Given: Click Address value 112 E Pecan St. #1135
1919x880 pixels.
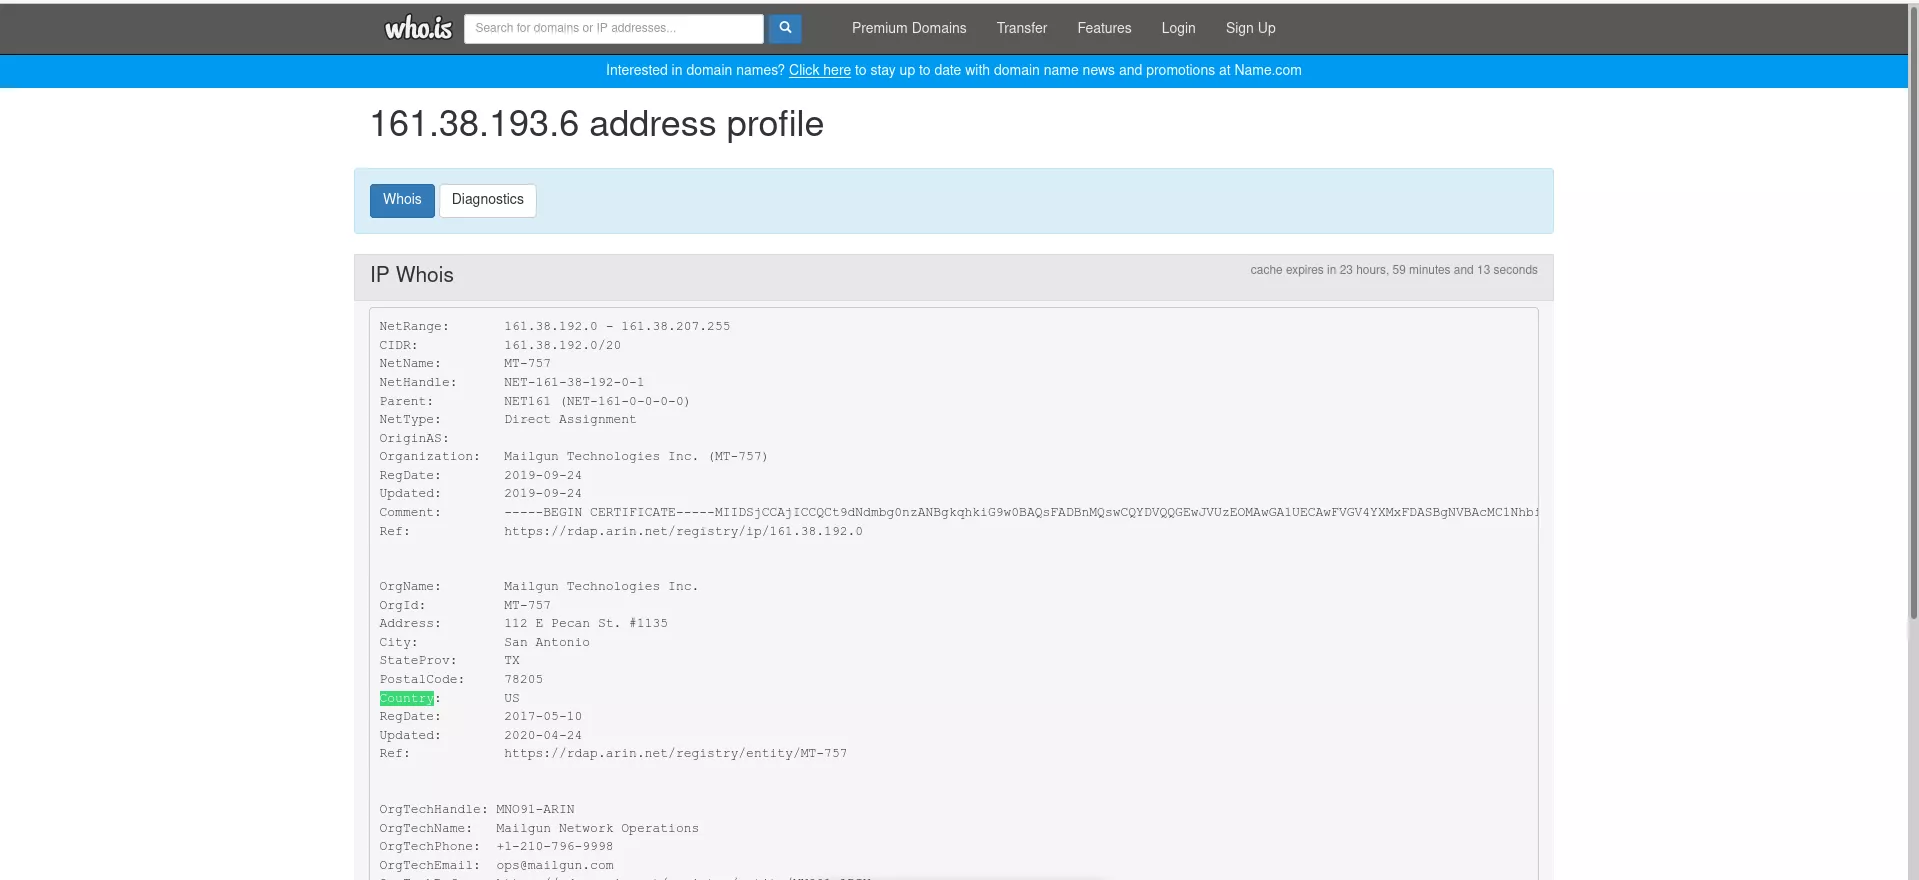Looking at the screenshot, I should (586, 624).
